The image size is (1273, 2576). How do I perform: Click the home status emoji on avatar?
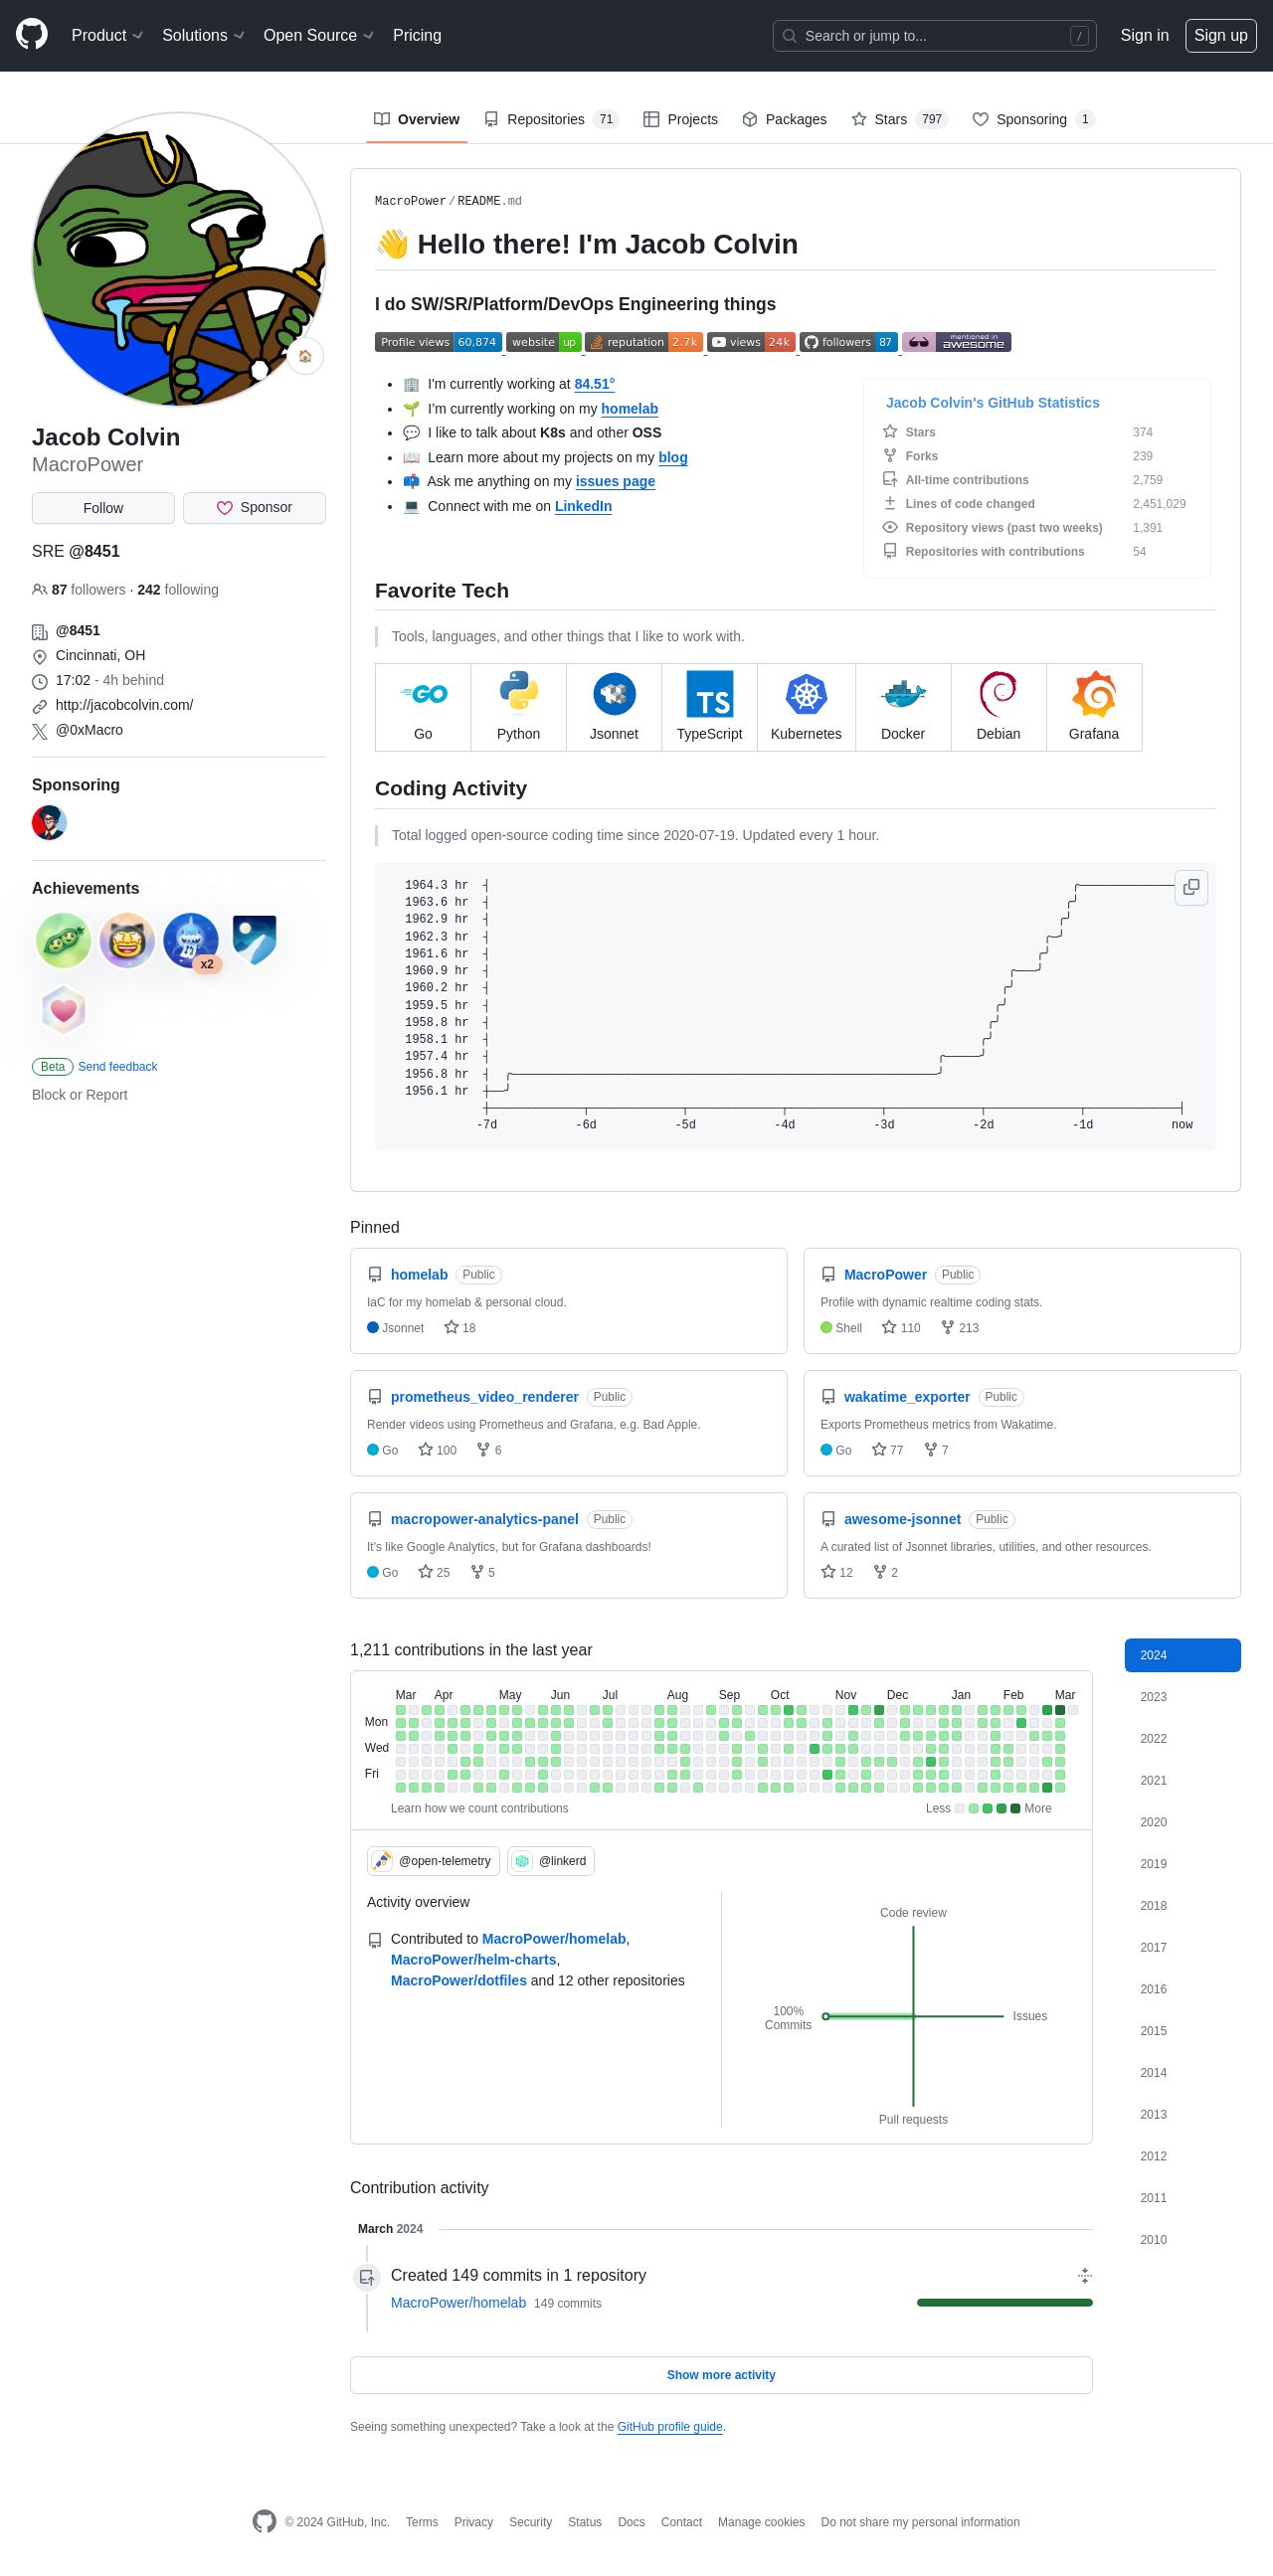click(305, 356)
